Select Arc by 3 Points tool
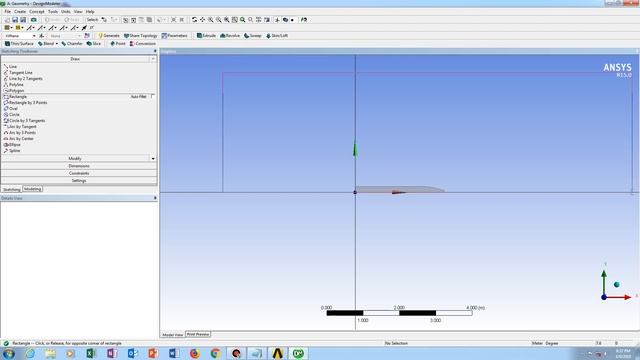640x360 pixels. [20, 133]
